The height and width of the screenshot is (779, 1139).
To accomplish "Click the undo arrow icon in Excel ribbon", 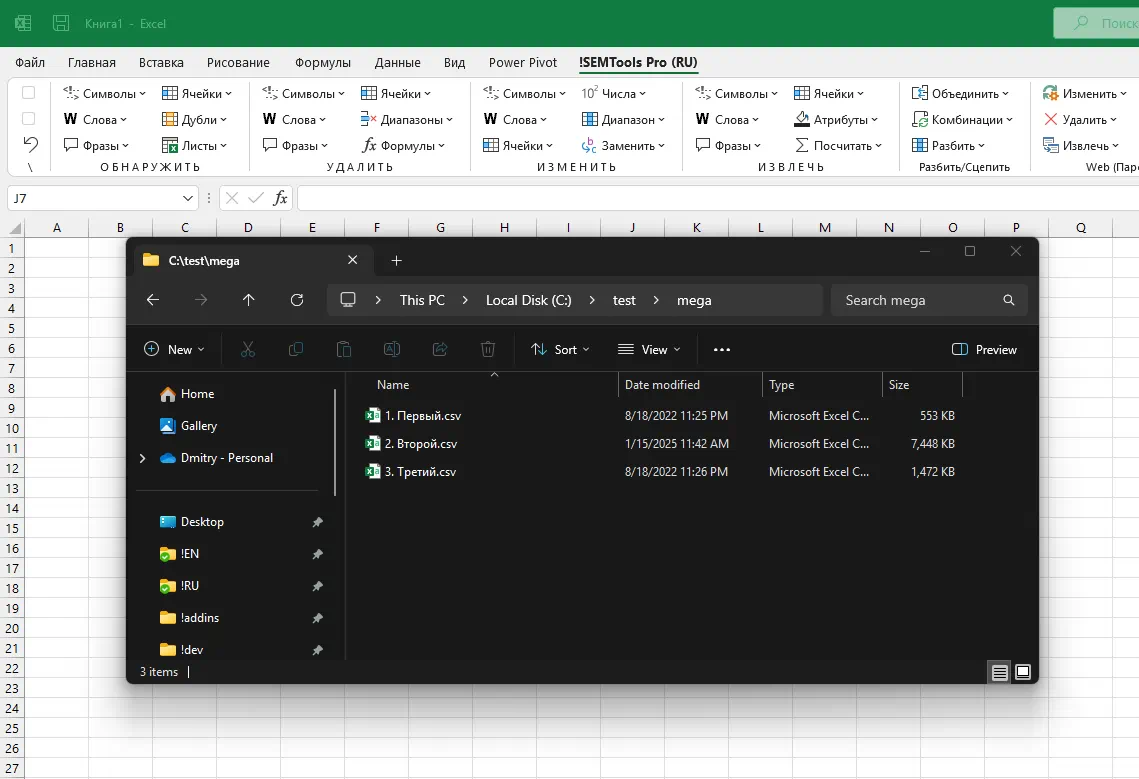I will point(30,145).
